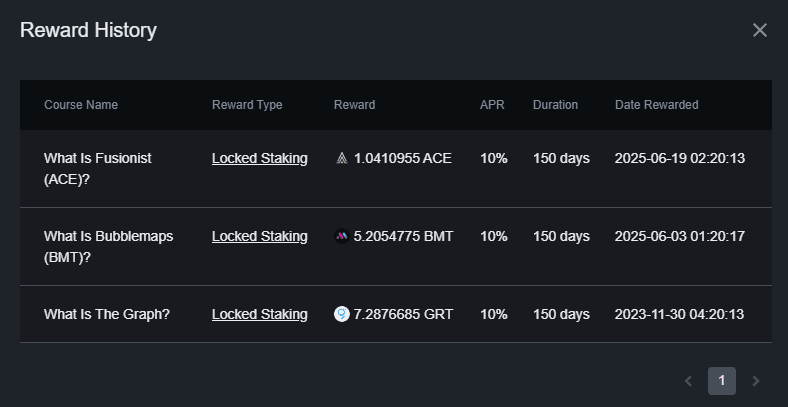The width and height of the screenshot is (788, 407).
Task: Click the Reward Type column header
Action: pyautogui.click(x=247, y=105)
